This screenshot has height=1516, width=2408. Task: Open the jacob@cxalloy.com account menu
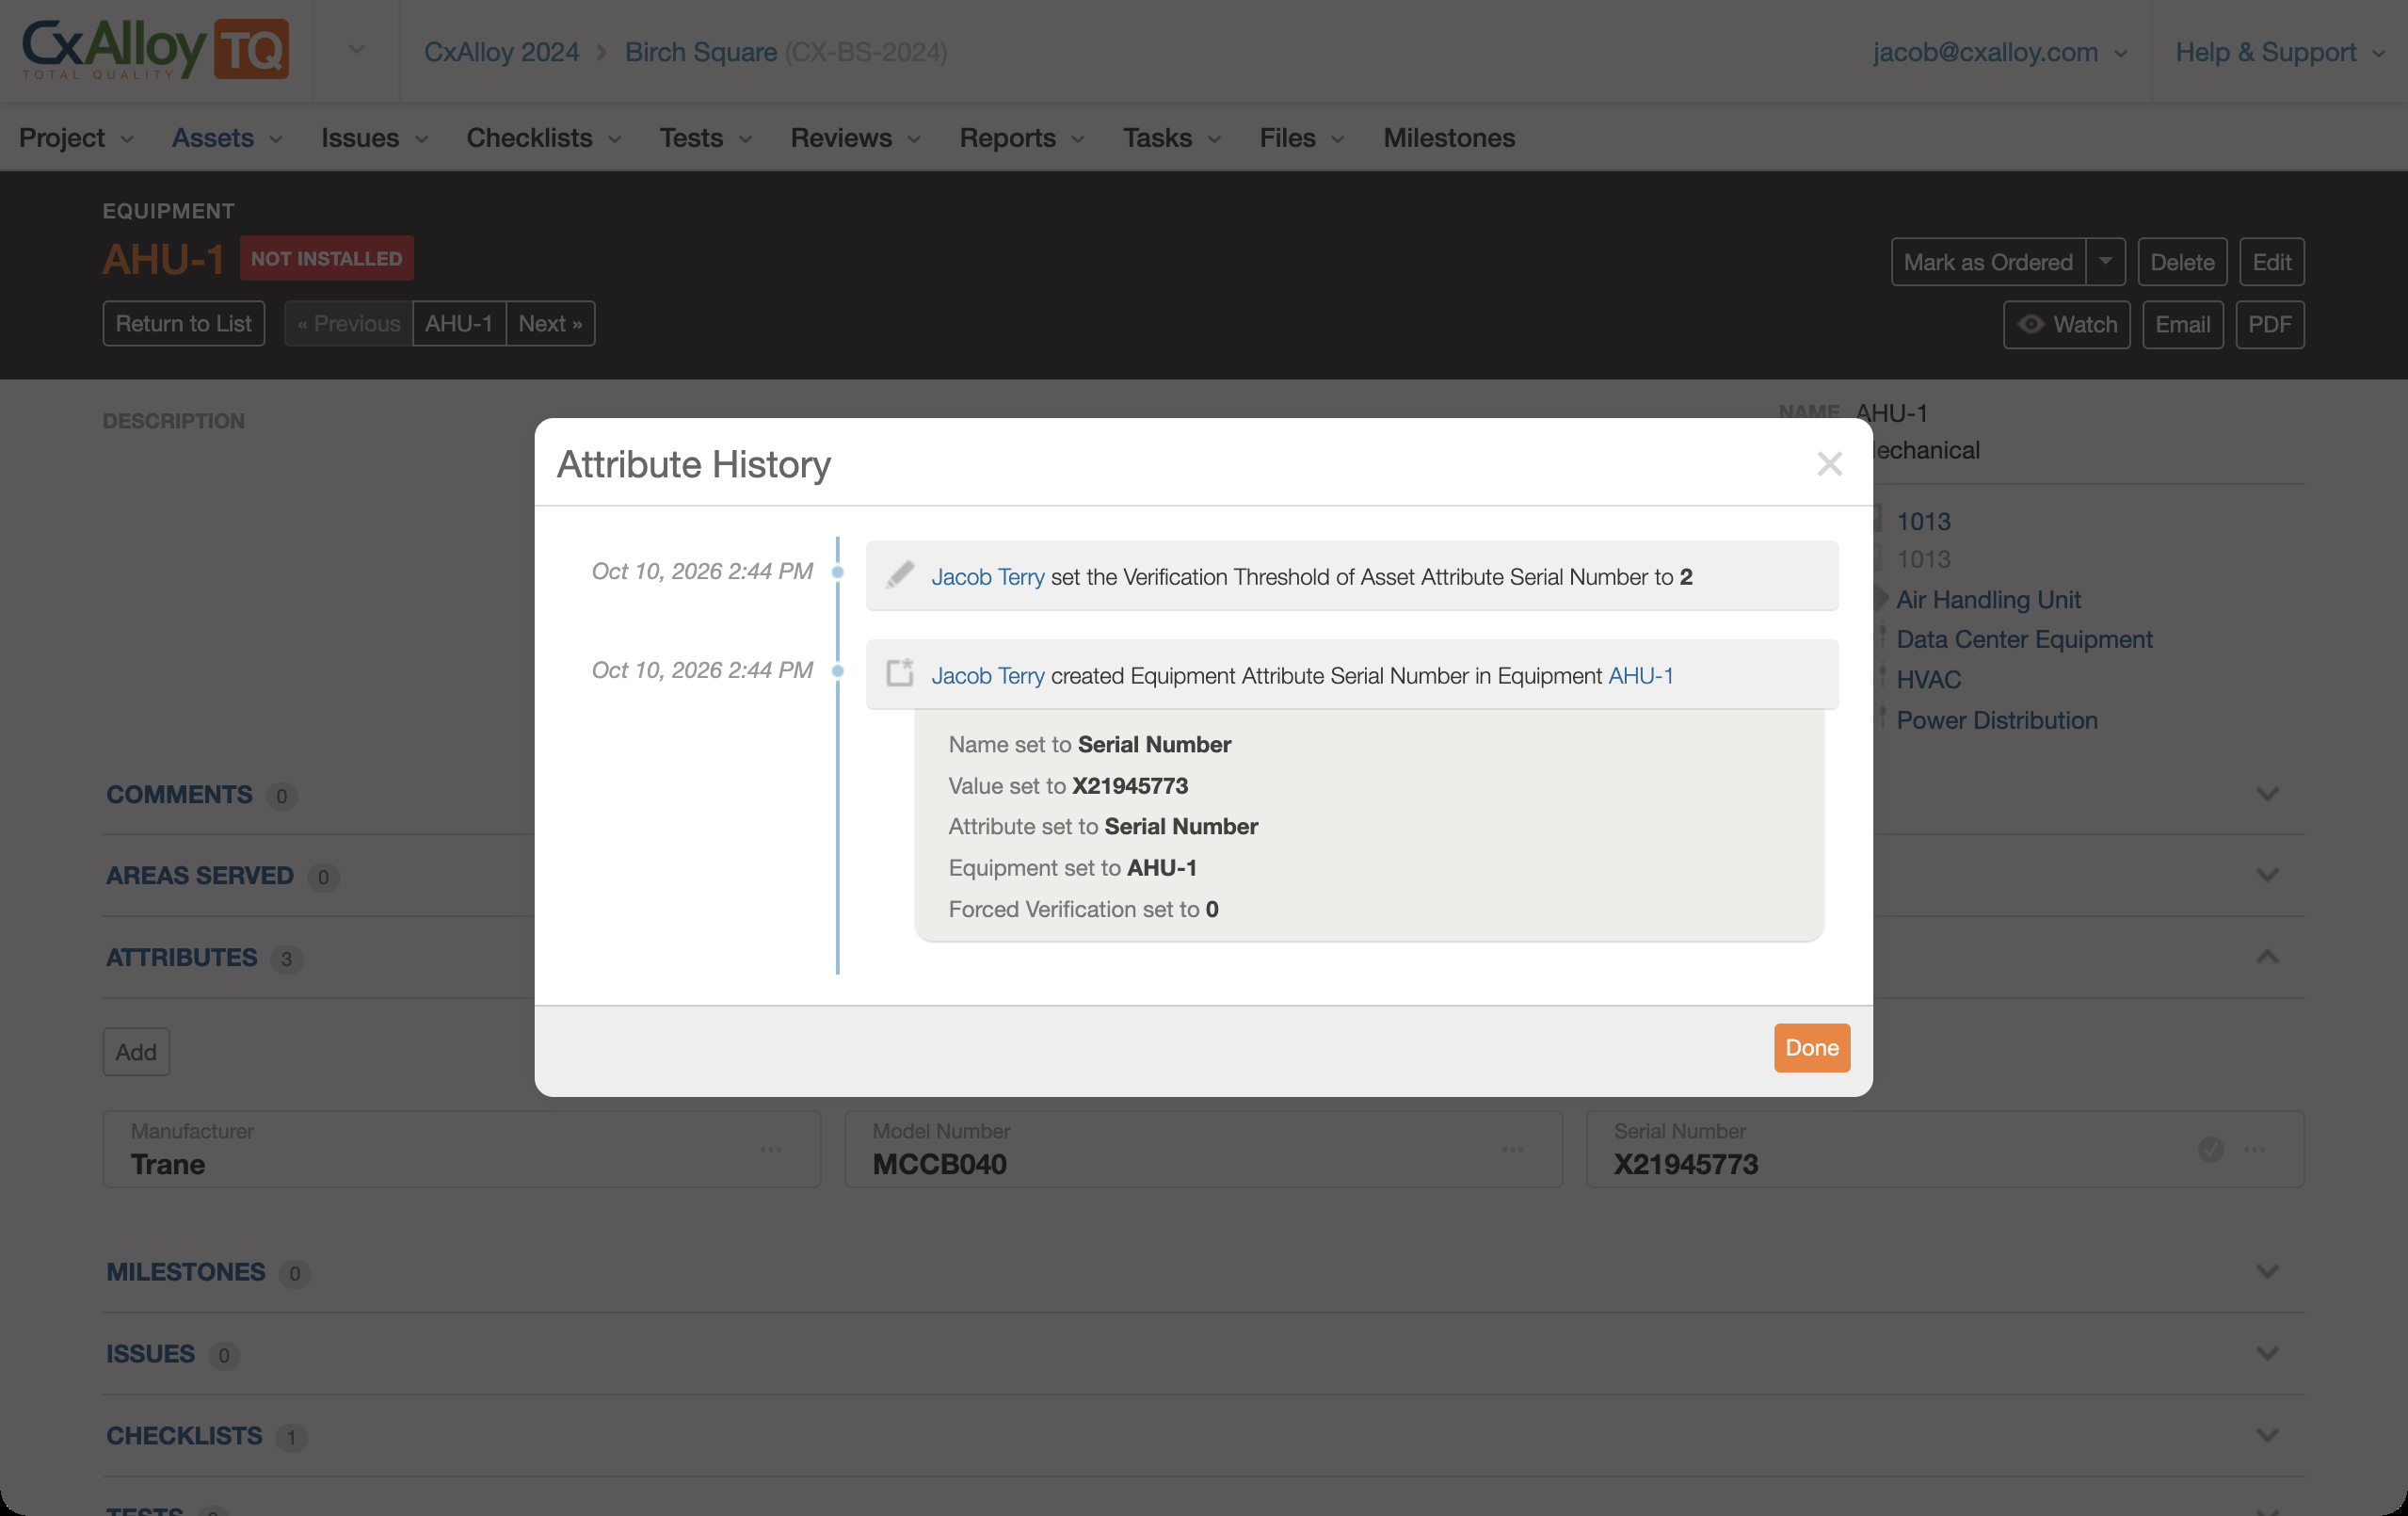(x=1999, y=51)
